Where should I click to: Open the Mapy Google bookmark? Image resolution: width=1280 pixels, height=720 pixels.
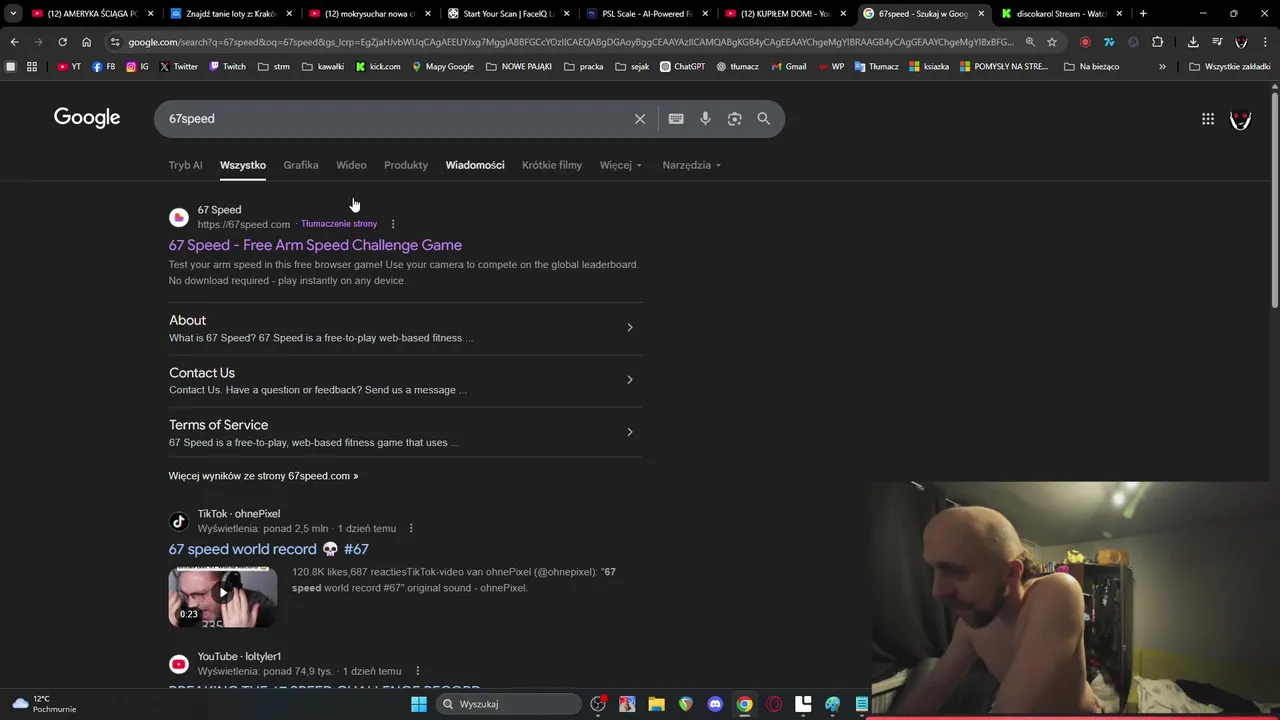pos(443,67)
